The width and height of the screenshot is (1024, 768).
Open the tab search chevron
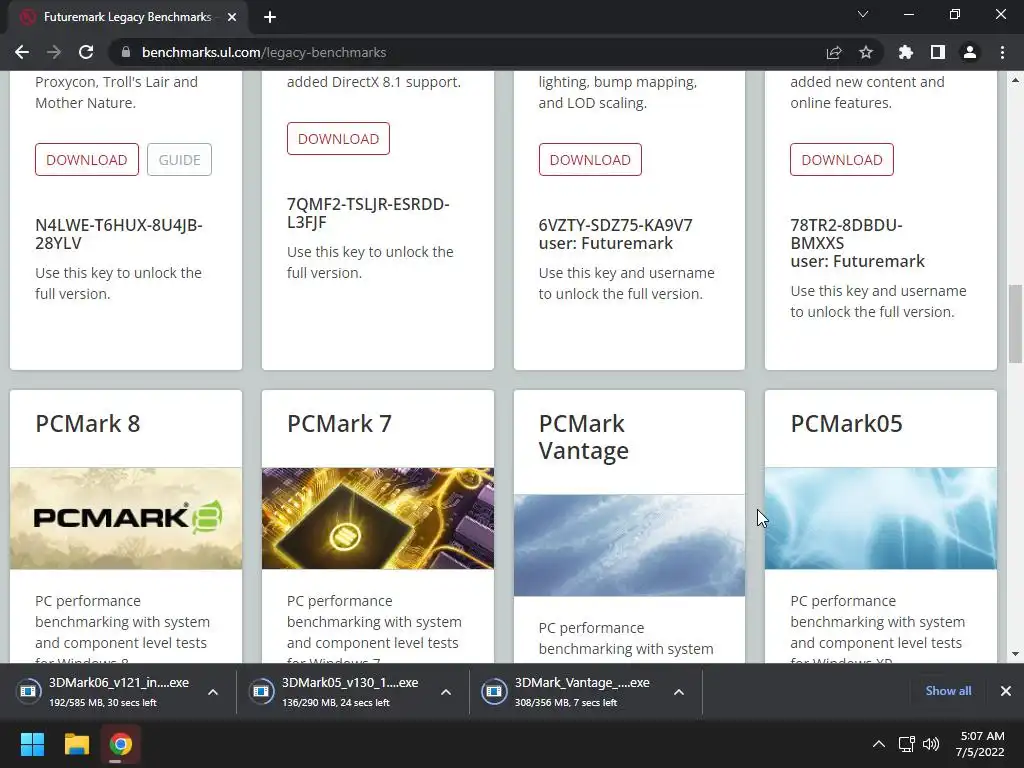click(863, 14)
